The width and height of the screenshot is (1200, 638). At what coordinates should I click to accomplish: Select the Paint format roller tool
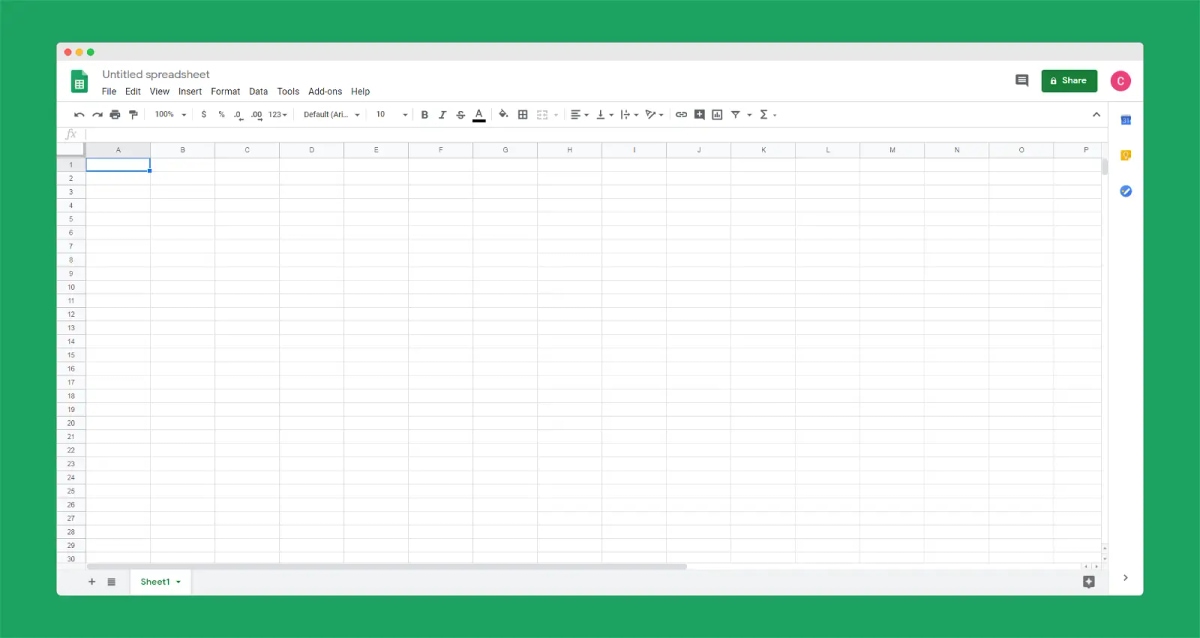133,115
